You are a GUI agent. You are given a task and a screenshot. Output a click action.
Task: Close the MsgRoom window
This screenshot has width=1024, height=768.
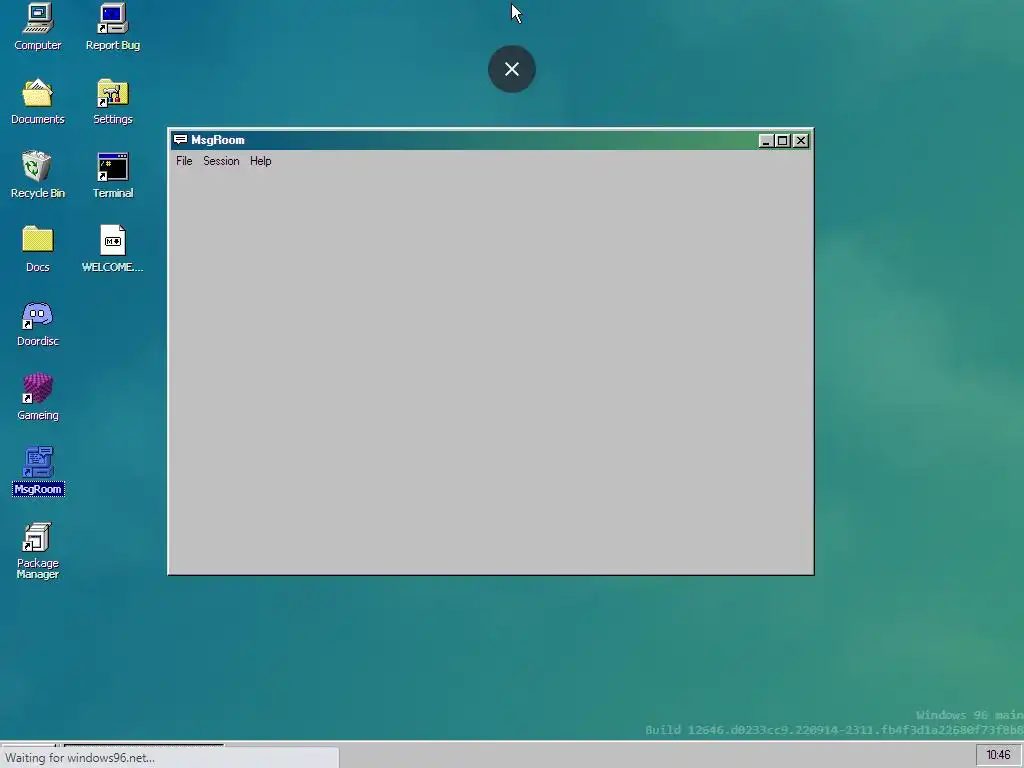click(801, 140)
